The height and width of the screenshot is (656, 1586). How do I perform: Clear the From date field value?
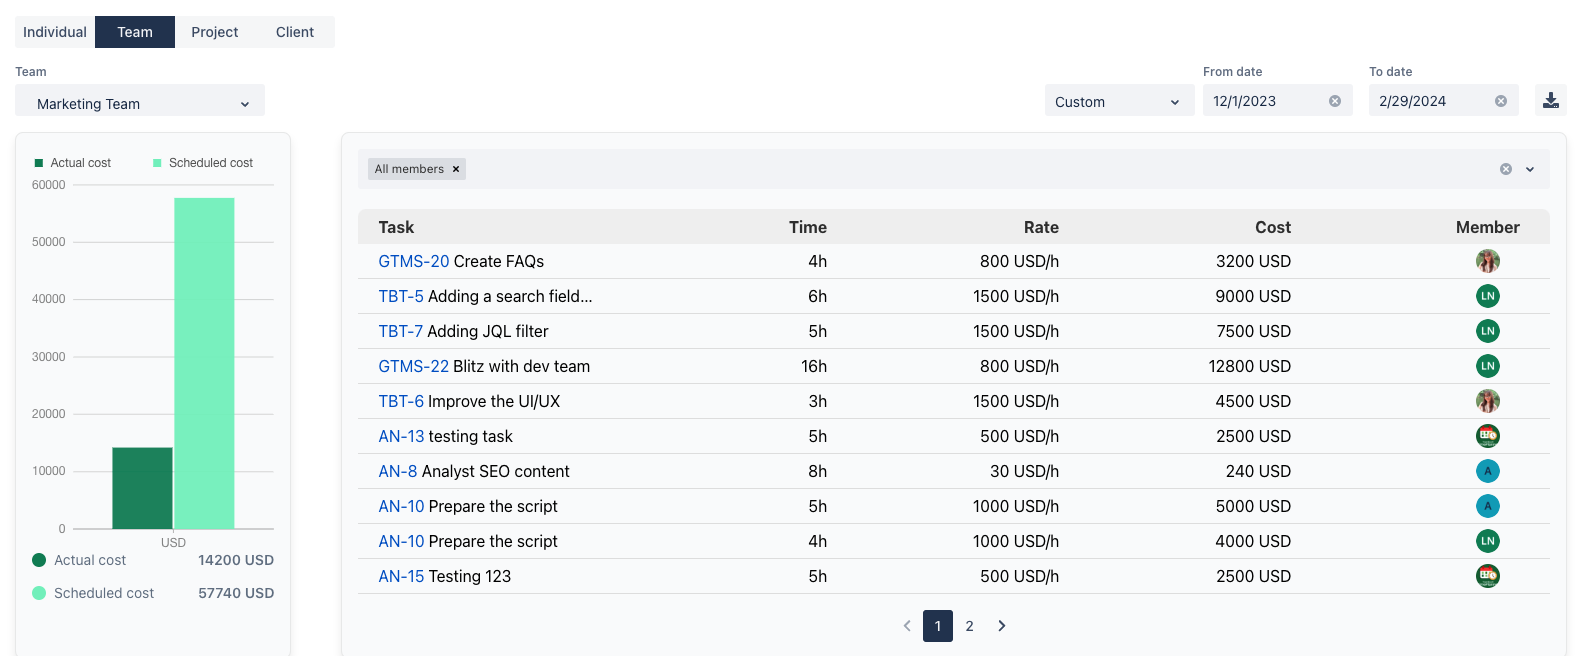[1334, 101]
